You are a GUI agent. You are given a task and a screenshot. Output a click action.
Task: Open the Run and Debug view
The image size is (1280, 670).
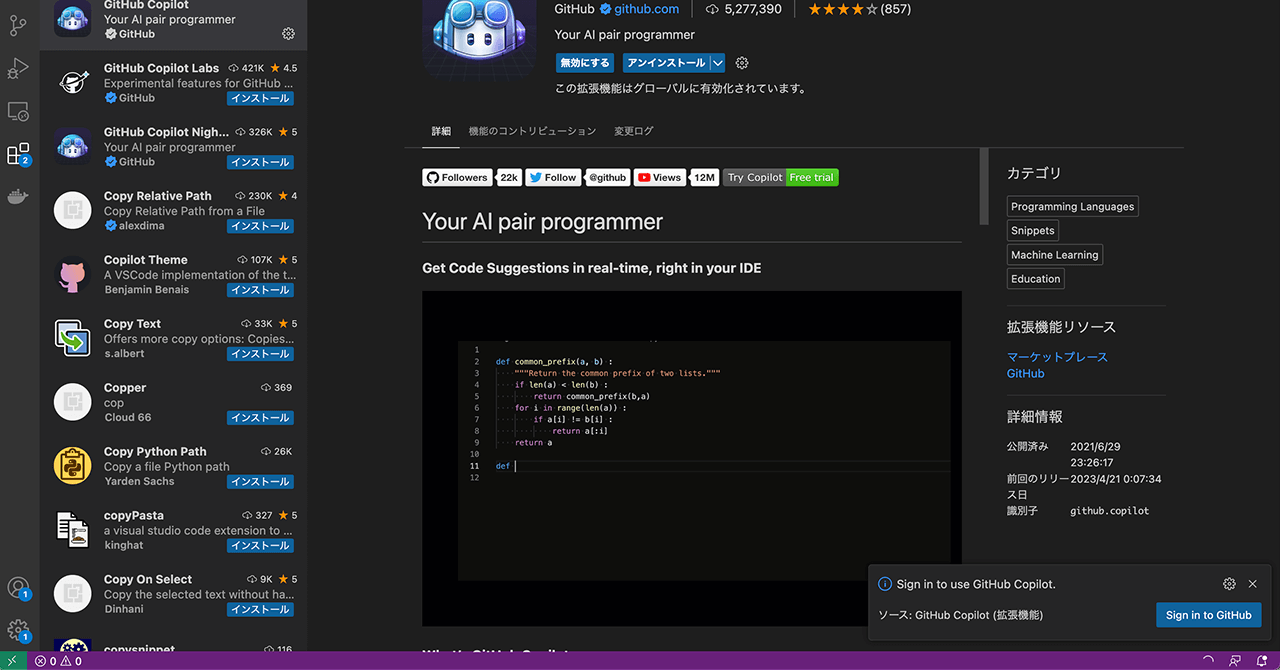click(19, 68)
